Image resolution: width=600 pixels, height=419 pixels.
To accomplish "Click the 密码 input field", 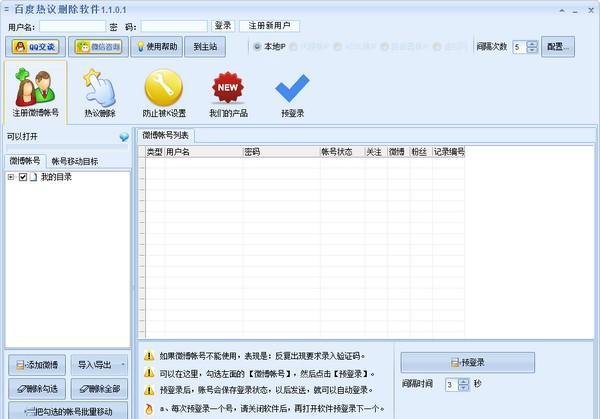I will tap(174, 26).
